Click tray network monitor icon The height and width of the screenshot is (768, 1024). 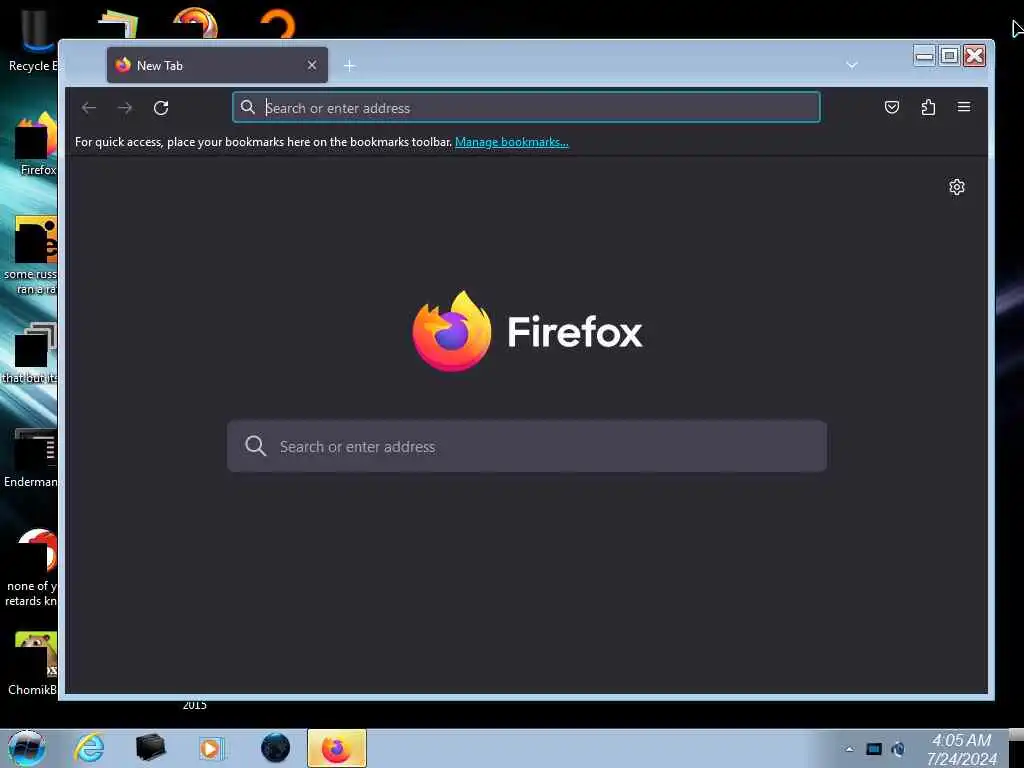click(x=874, y=749)
